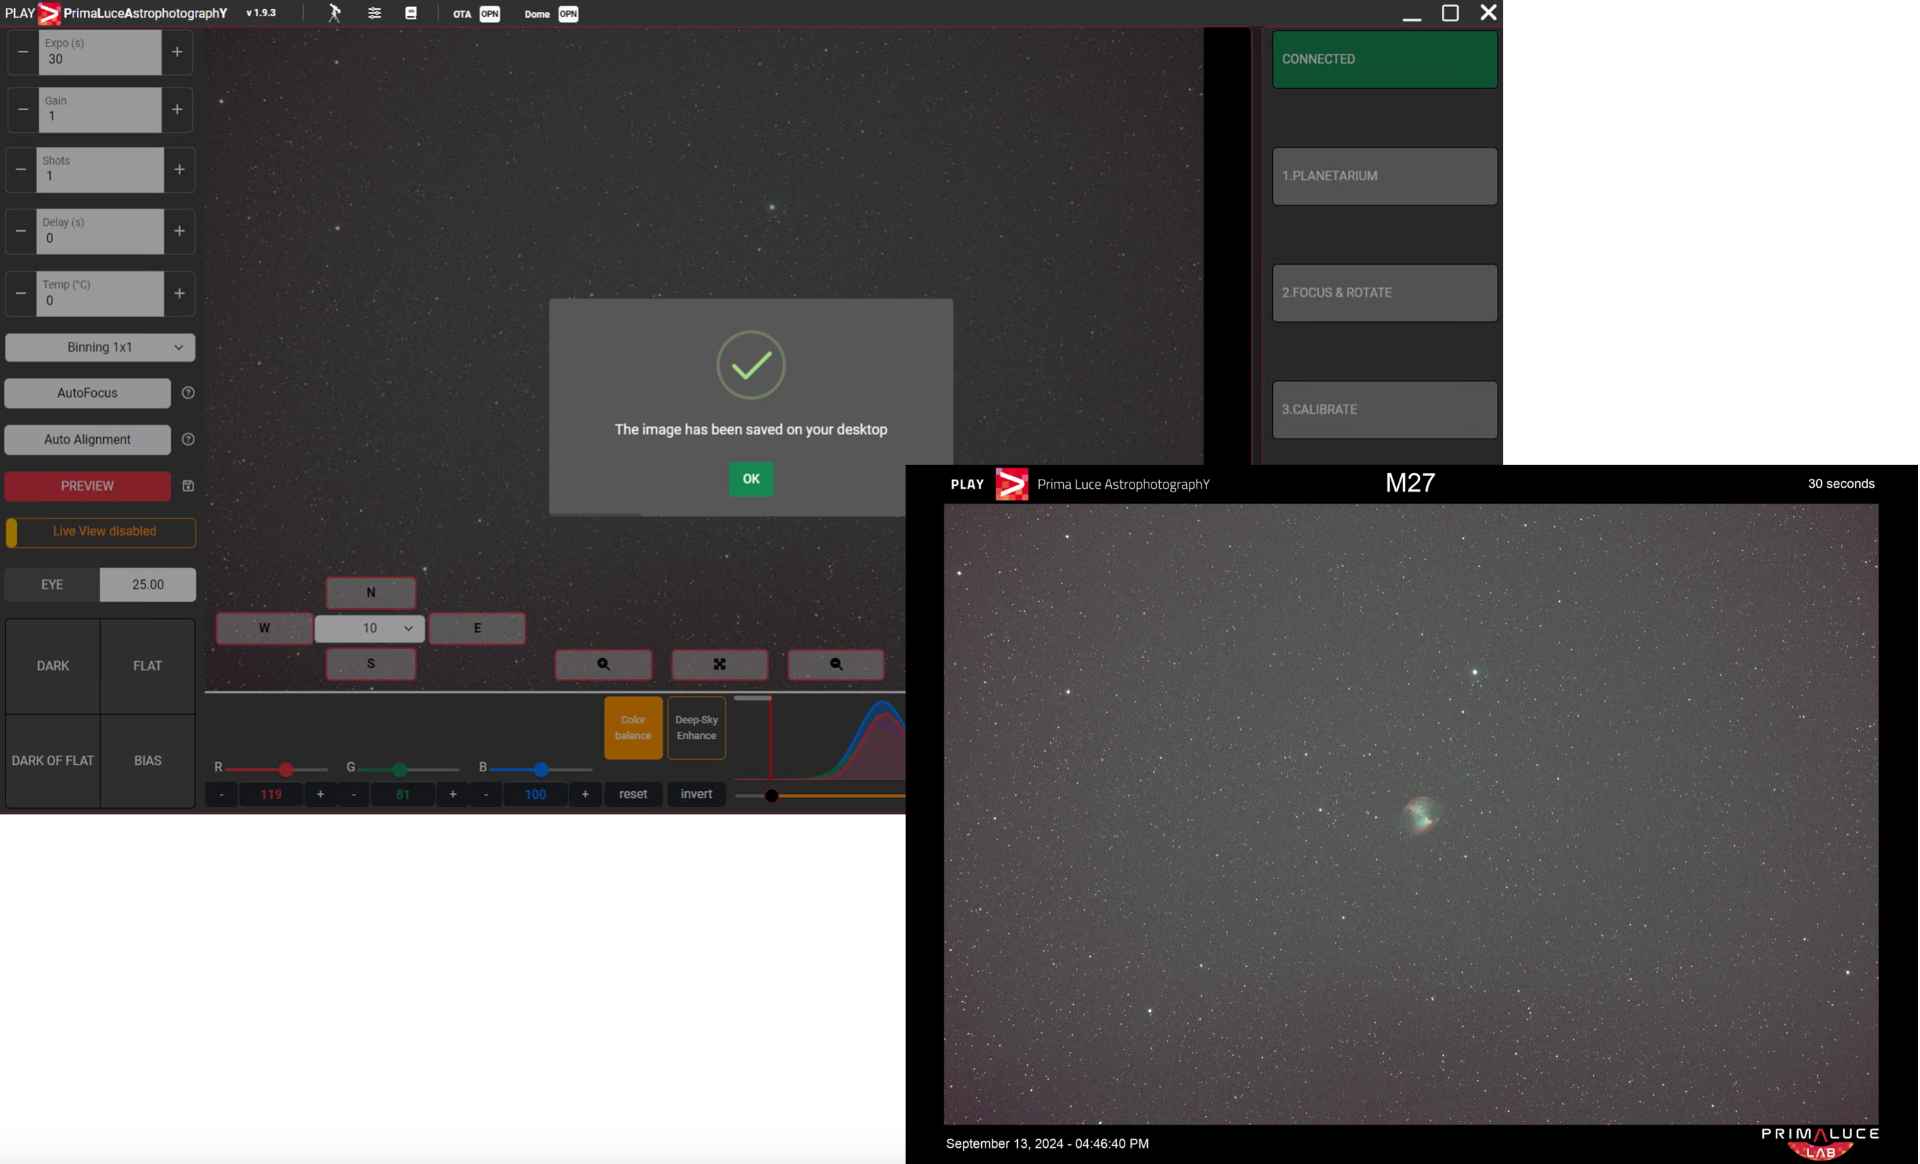
Task: Decrease exposure seconds with minus button
Action: (x=23, y=52)
